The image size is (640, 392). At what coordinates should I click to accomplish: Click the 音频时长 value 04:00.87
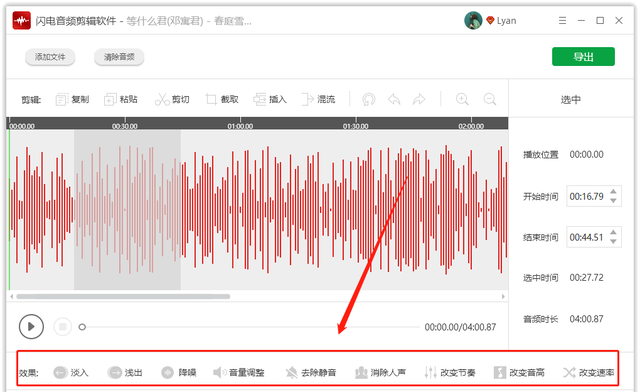587,318
